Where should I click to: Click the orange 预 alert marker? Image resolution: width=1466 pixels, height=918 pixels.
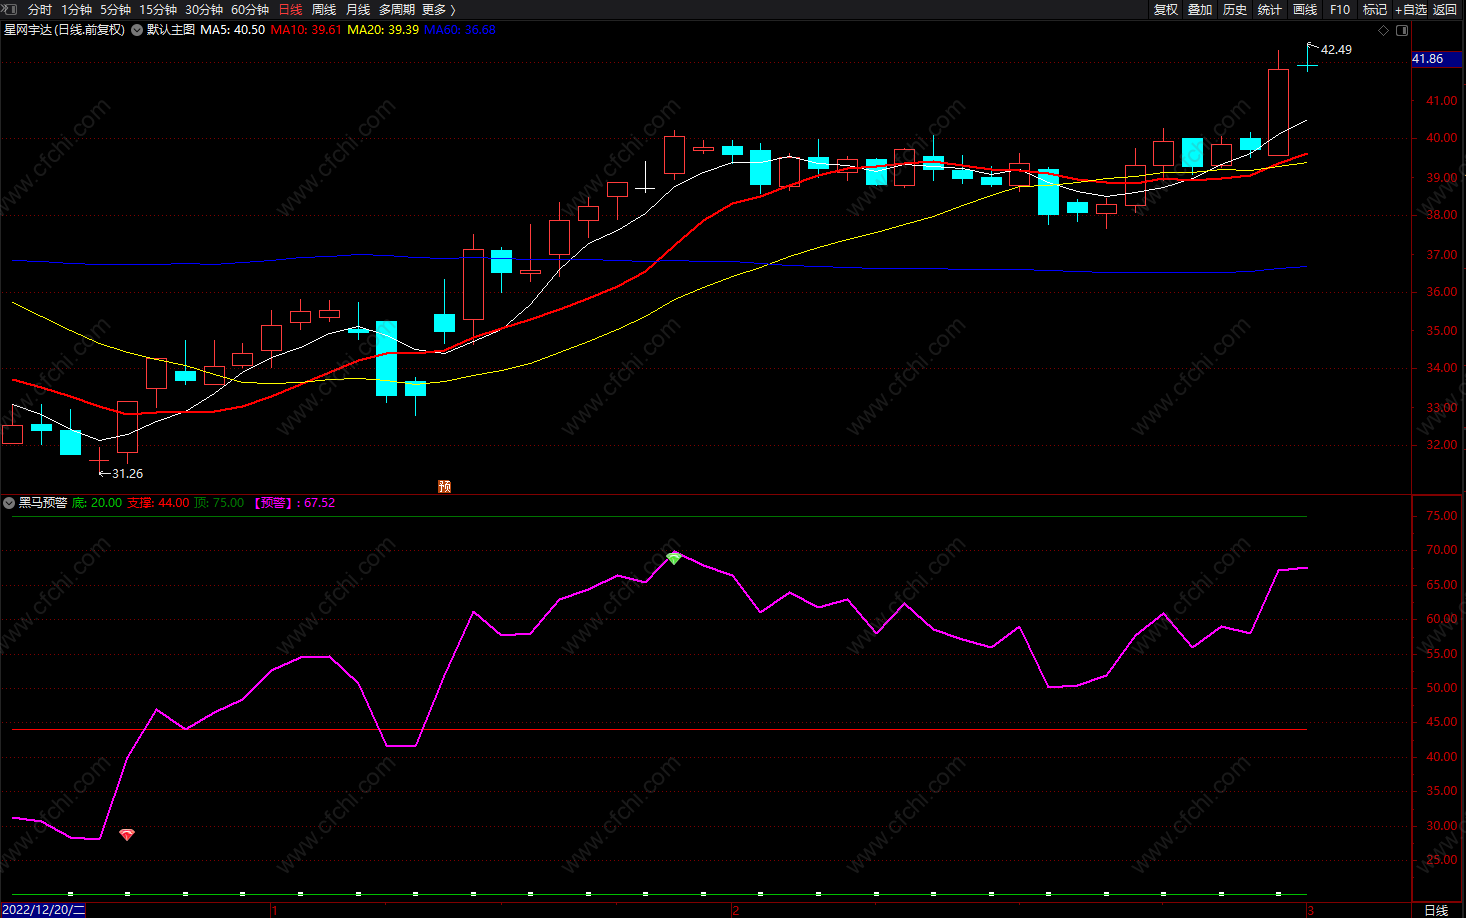coord(444,486)
